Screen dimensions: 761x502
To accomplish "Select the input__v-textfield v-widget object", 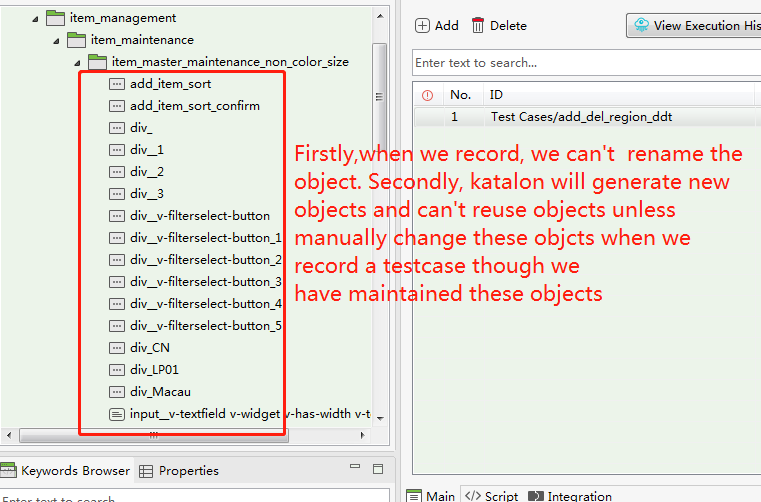I will (250, 414).
